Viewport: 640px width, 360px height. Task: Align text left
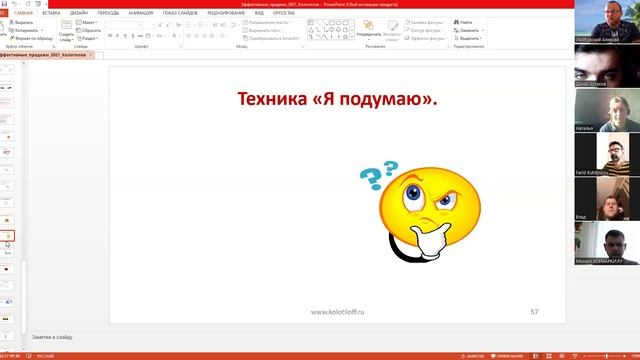[x=189, y=36]
